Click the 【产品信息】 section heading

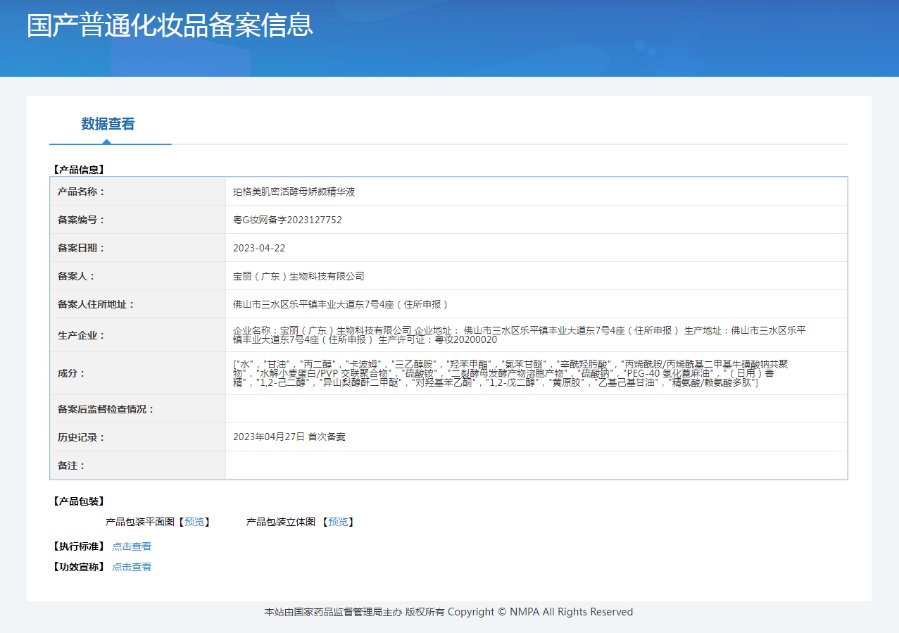[78, 170]
